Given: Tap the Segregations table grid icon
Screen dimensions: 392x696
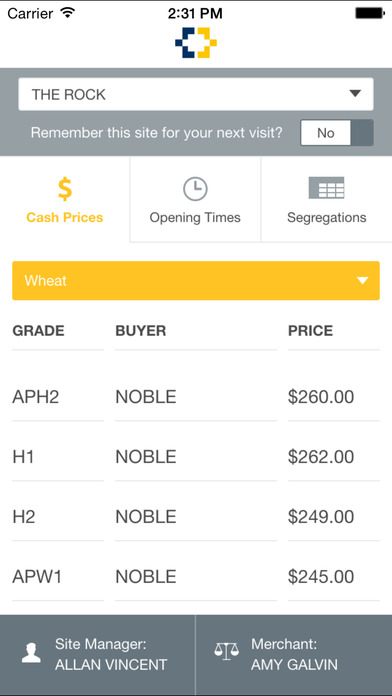Looking at the screenshot, I should [x=326, y=188].
